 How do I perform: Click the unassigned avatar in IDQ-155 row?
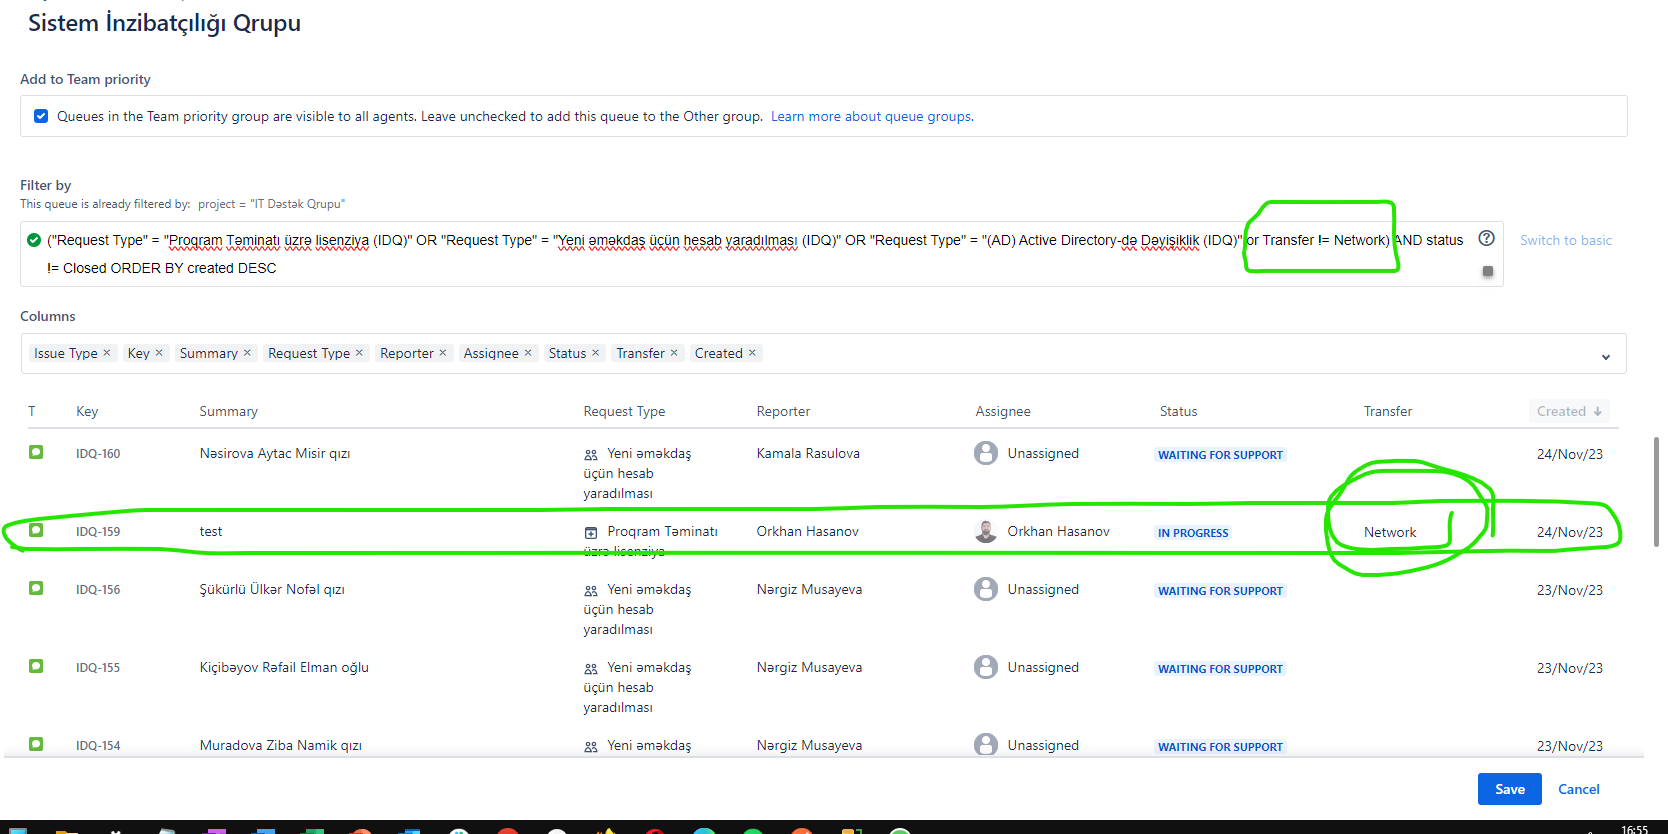[x=986, y=667]
